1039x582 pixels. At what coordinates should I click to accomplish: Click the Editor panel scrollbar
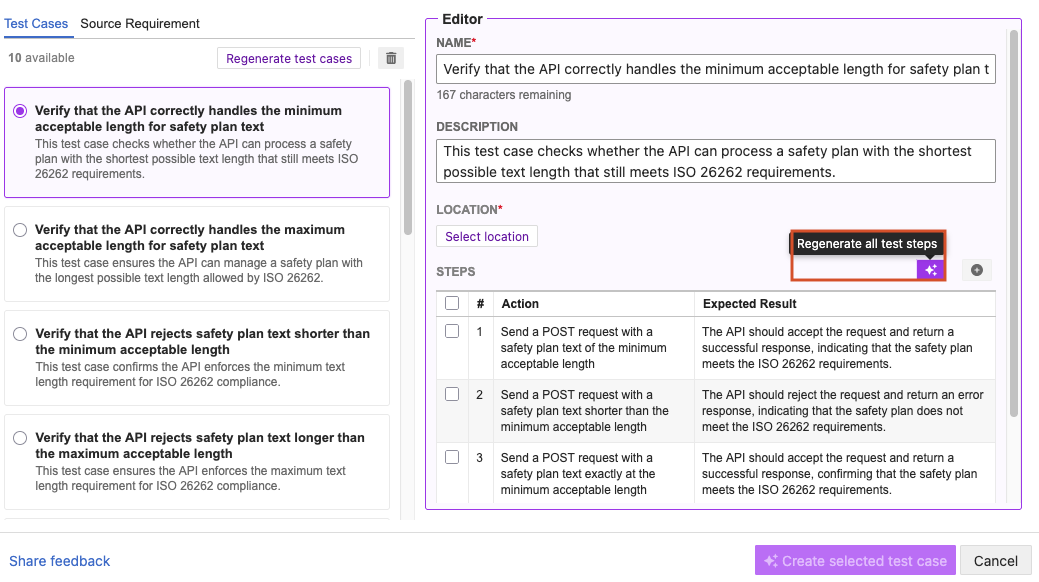1014,223
